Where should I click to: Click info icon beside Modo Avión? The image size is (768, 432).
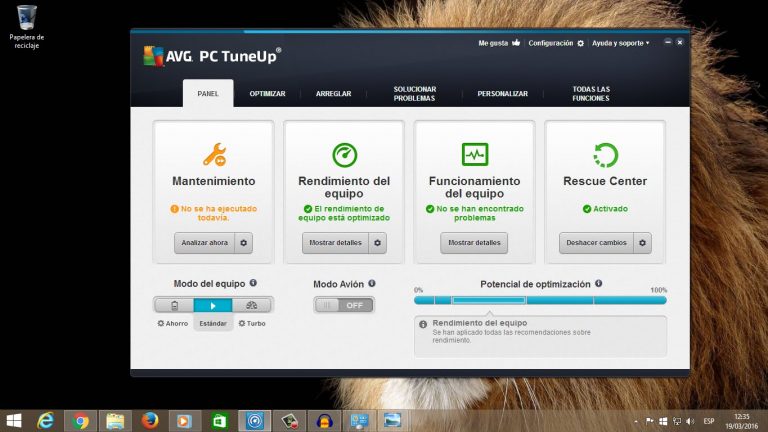(372, 284)
